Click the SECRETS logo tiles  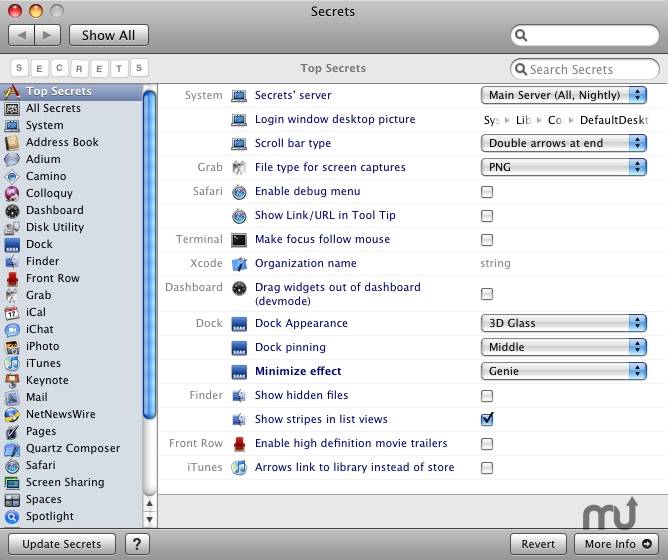79,68
